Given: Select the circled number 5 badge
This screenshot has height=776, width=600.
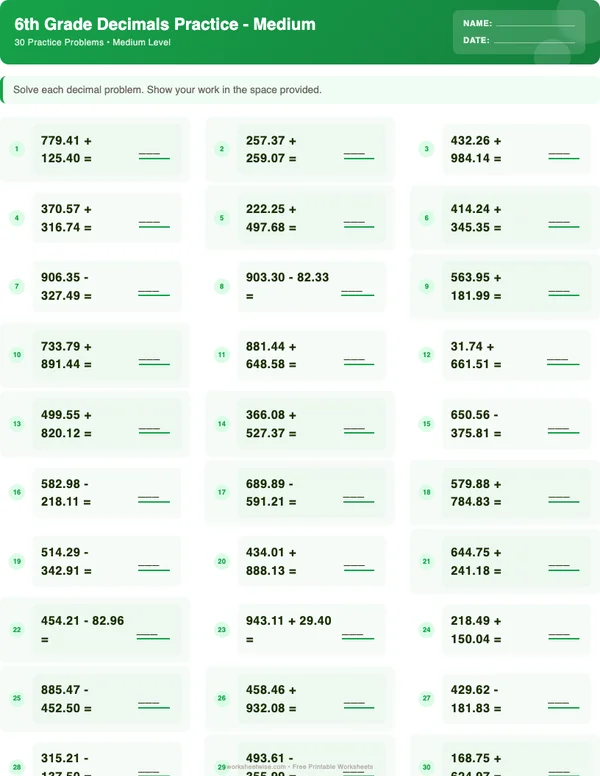Looking at the screenshot, I should point(222,218).
